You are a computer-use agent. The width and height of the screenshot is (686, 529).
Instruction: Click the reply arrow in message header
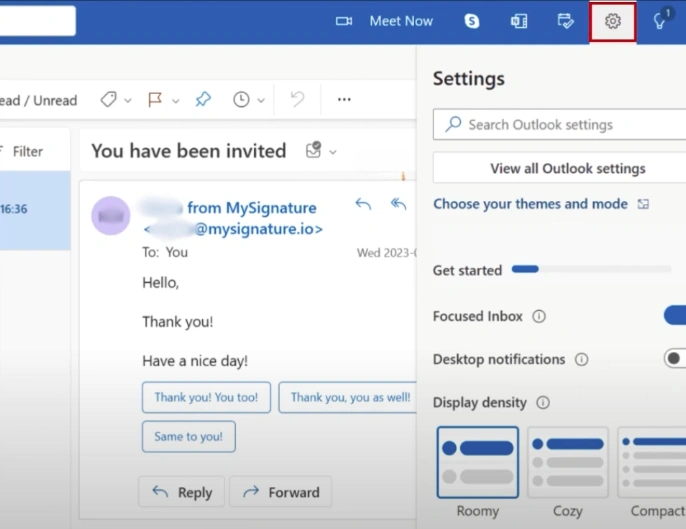tap(363, 203)
